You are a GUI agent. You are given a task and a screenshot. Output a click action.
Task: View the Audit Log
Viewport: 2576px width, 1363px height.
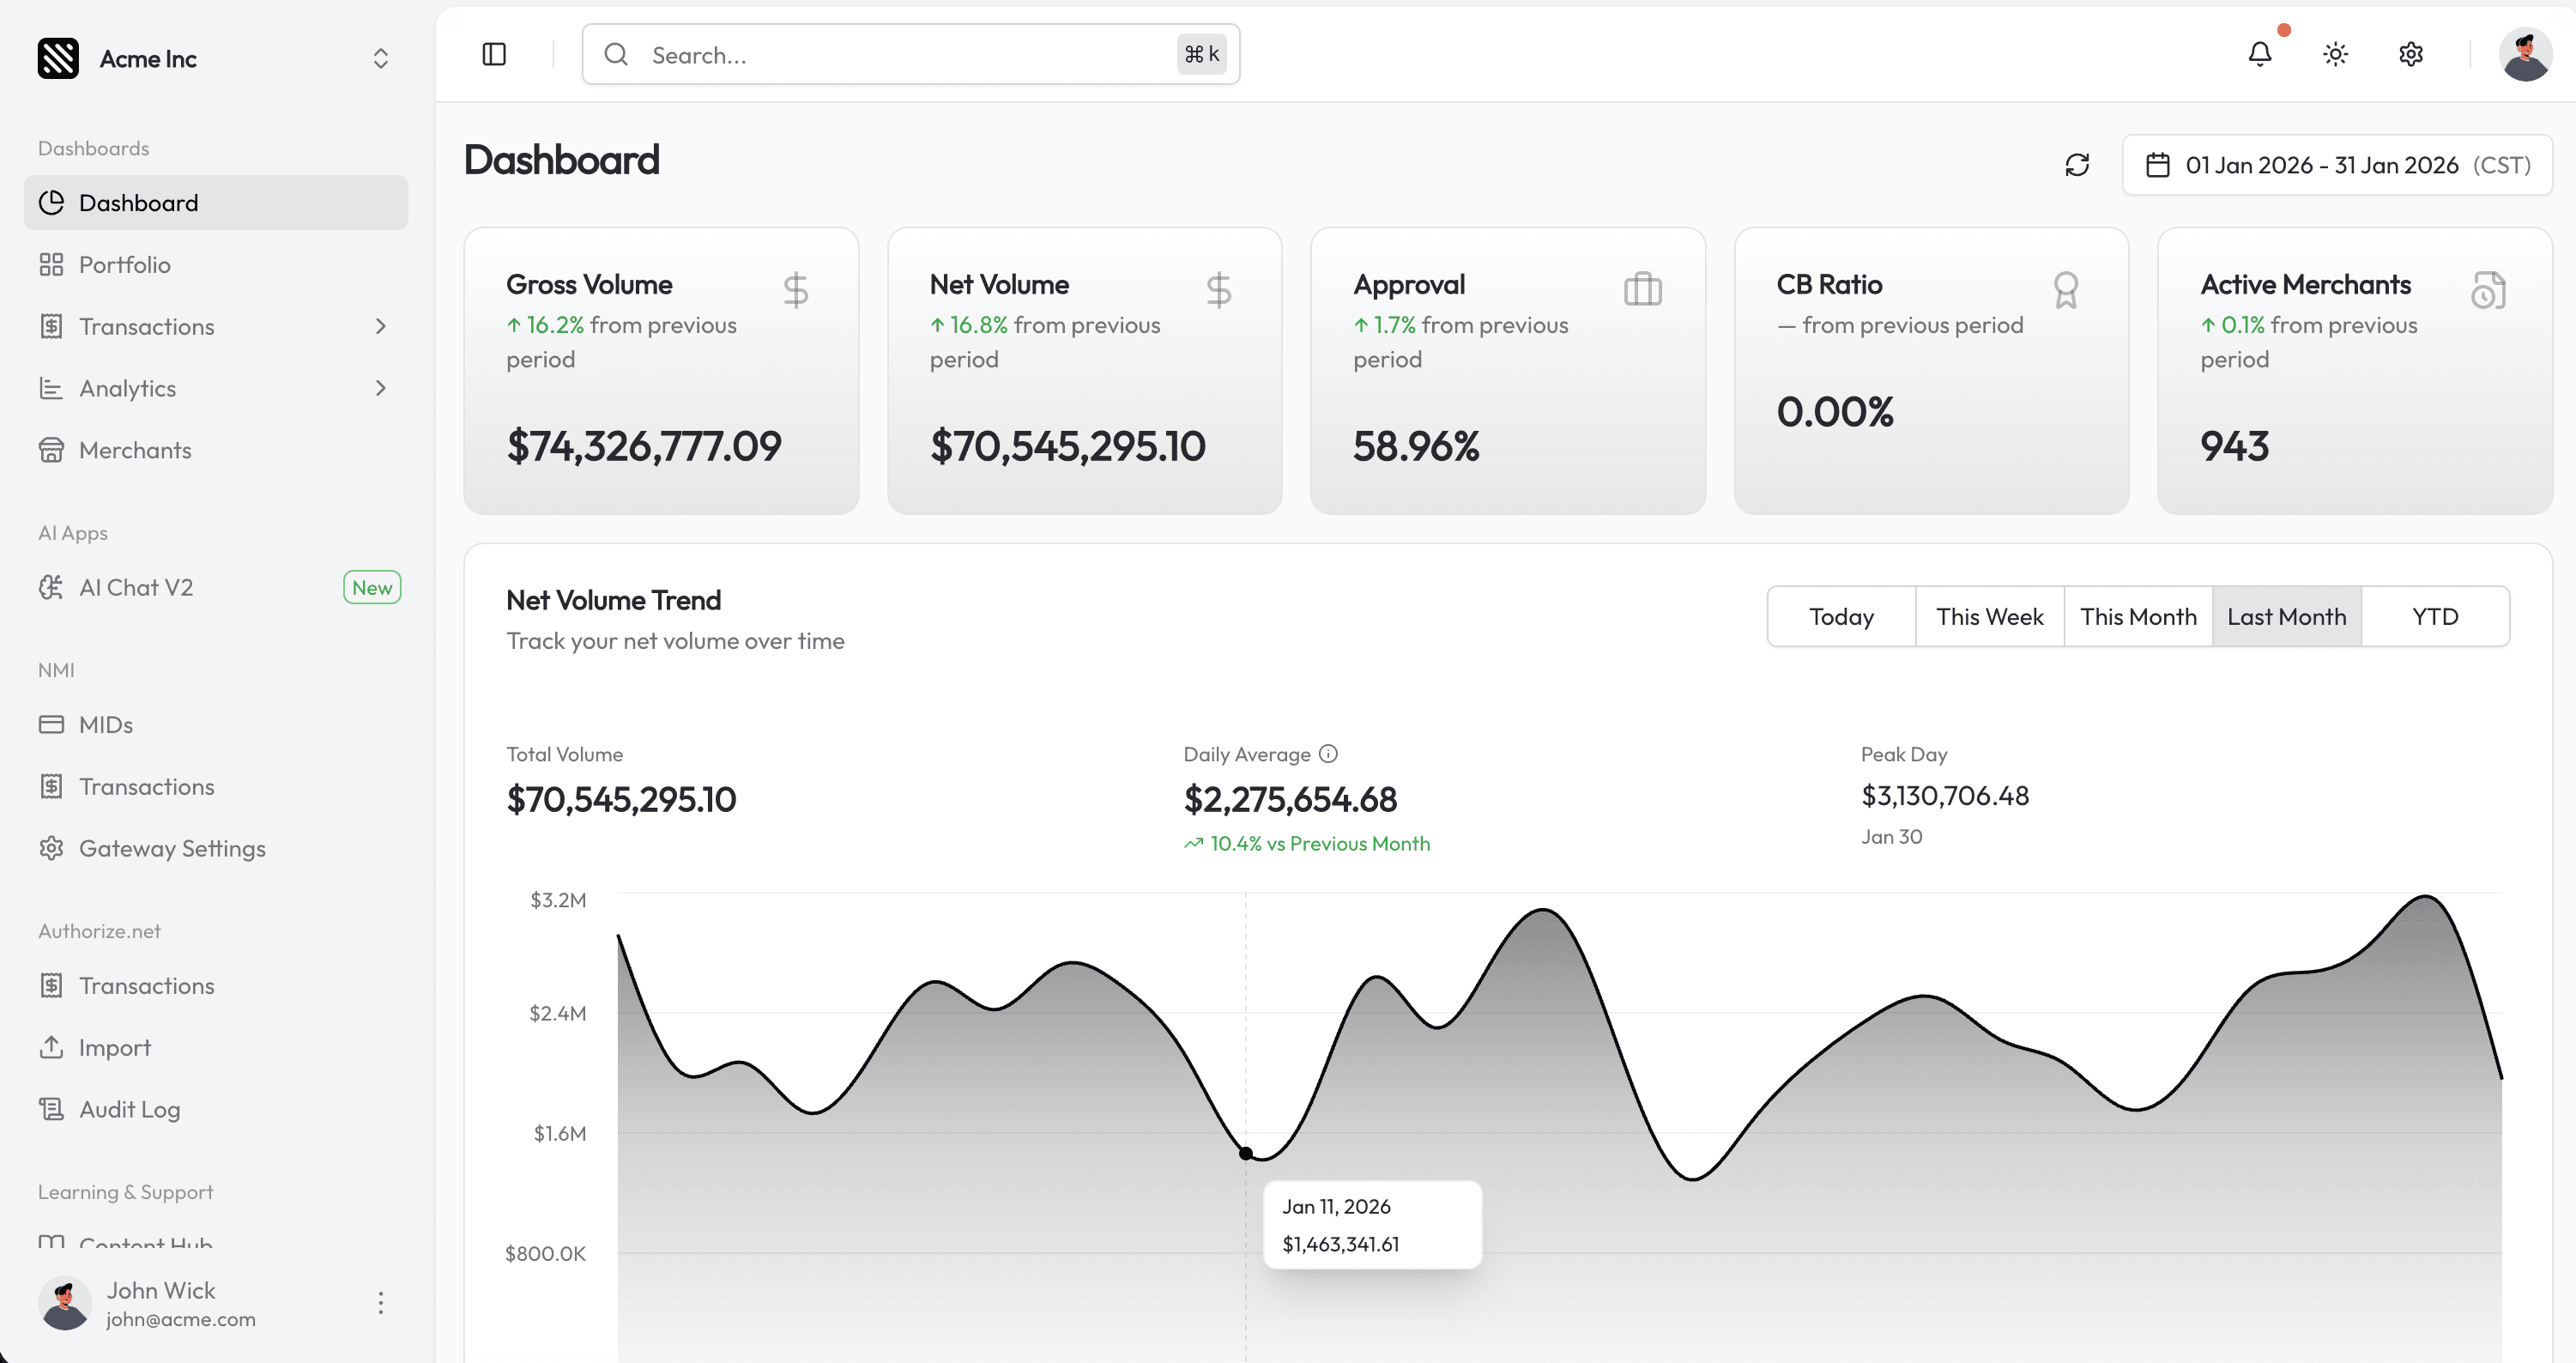[130, 1109]
